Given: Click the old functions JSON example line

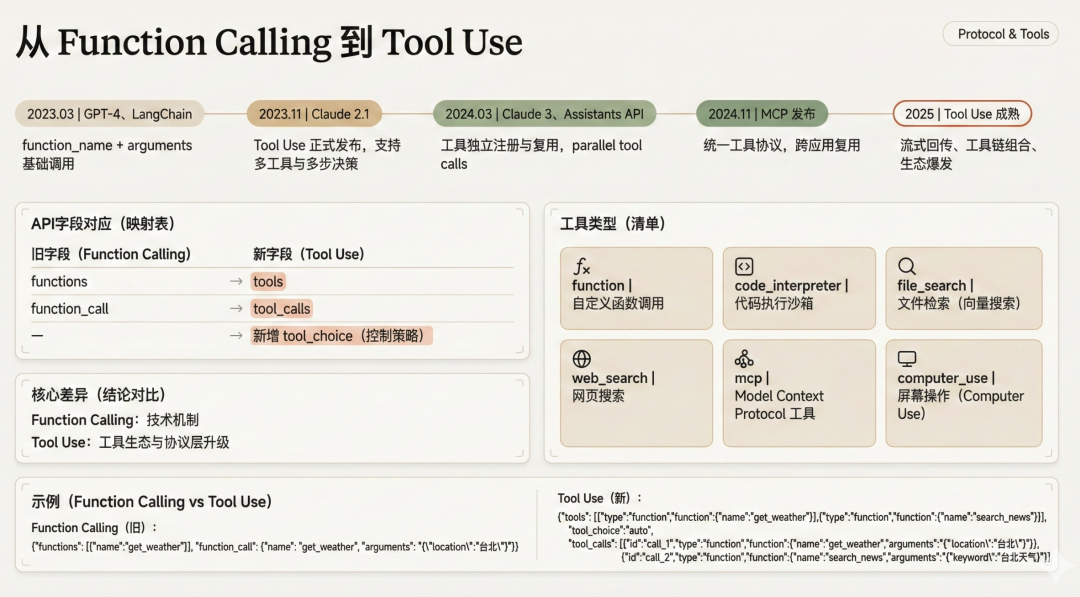Looking at the screenshot, I should tap(275, 547).
